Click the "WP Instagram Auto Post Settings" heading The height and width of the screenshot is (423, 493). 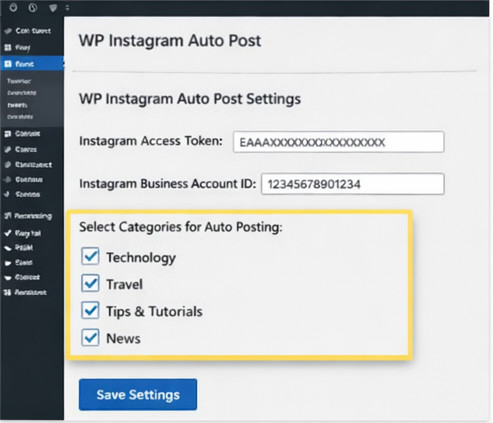point(190,99)
